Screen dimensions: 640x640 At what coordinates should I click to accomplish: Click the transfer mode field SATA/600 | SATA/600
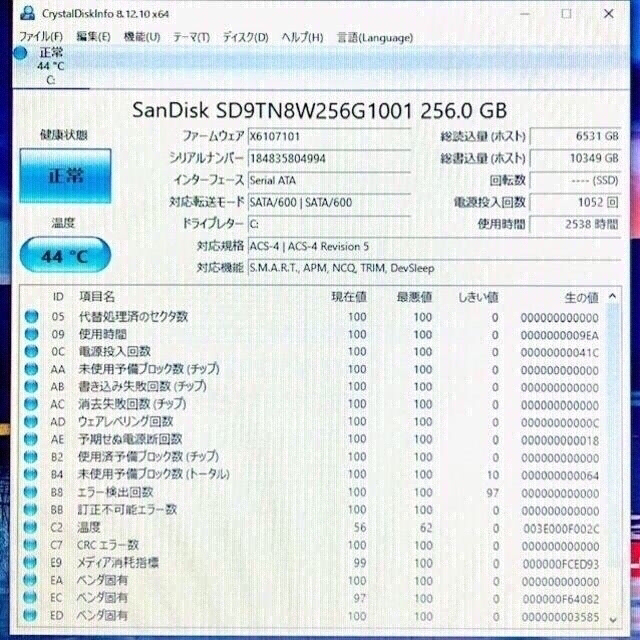pos(329,202)
